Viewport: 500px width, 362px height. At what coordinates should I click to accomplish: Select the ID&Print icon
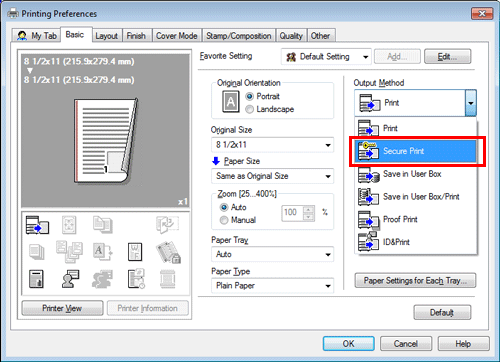tap(368, 242)
